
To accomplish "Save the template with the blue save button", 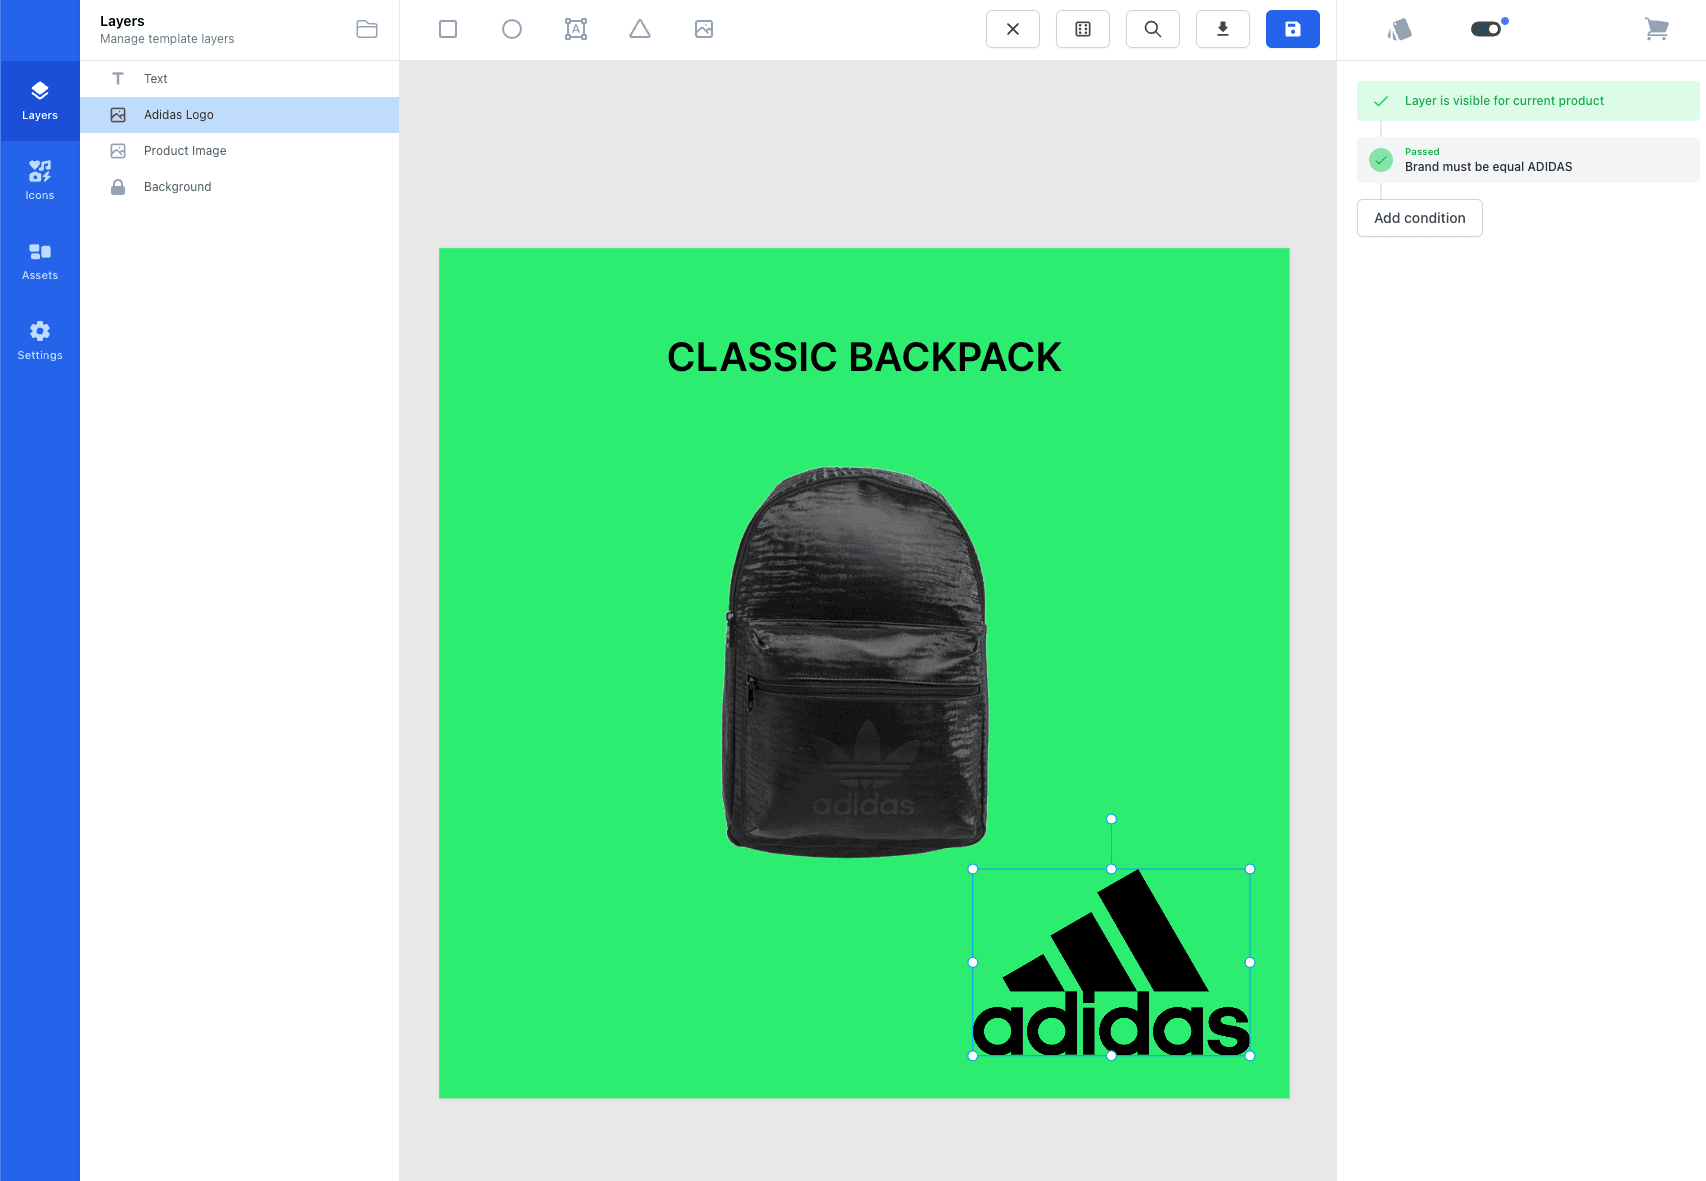I will tap(1292, 29).
